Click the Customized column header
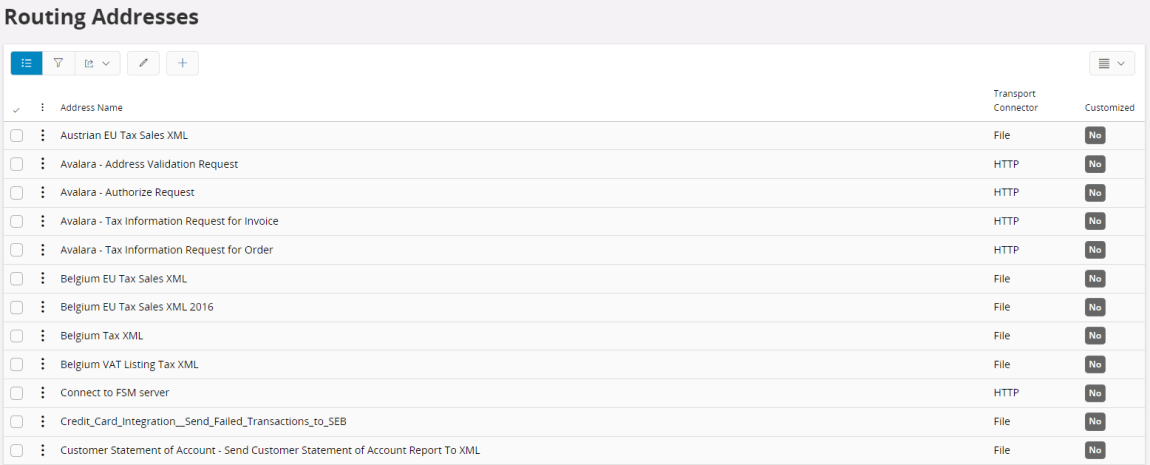Screen dimensions: 1150x465 [x=1109, y=107]
